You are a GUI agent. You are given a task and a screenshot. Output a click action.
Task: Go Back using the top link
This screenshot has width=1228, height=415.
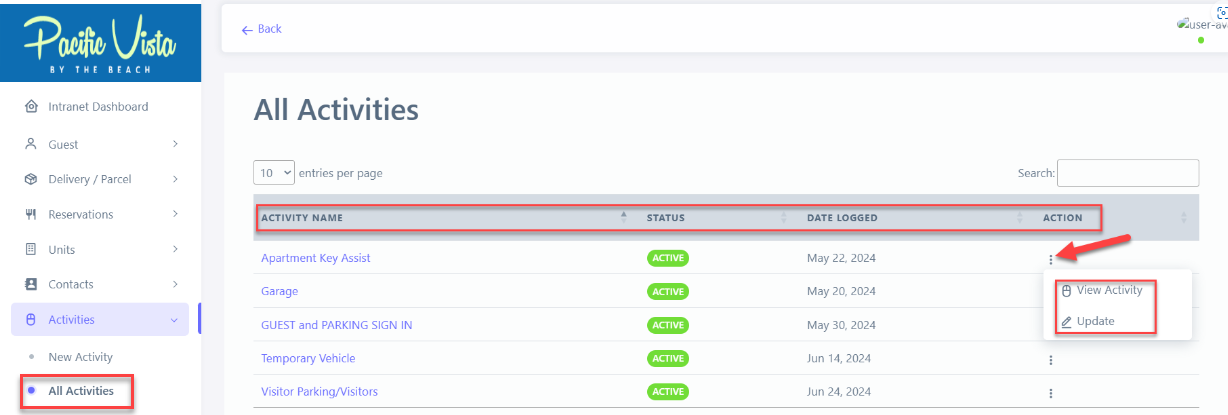click(x=262, y=29)
